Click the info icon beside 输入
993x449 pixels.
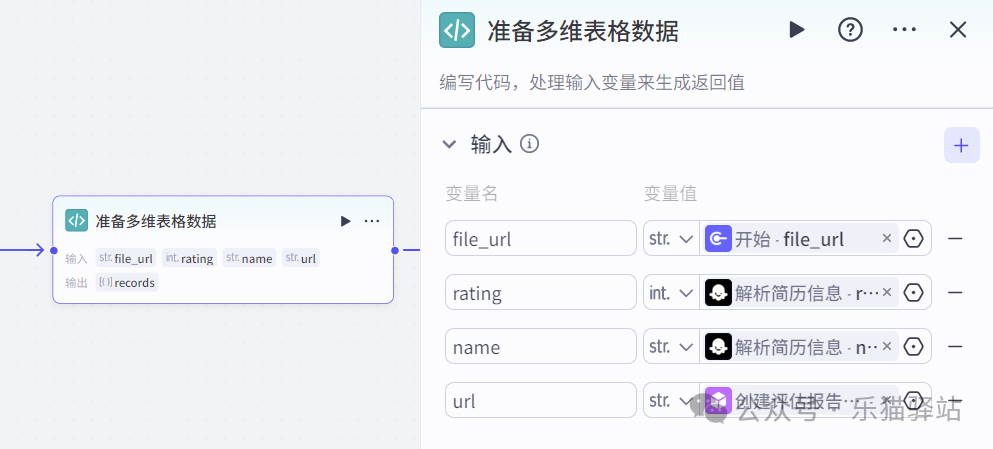pos(530,144)
